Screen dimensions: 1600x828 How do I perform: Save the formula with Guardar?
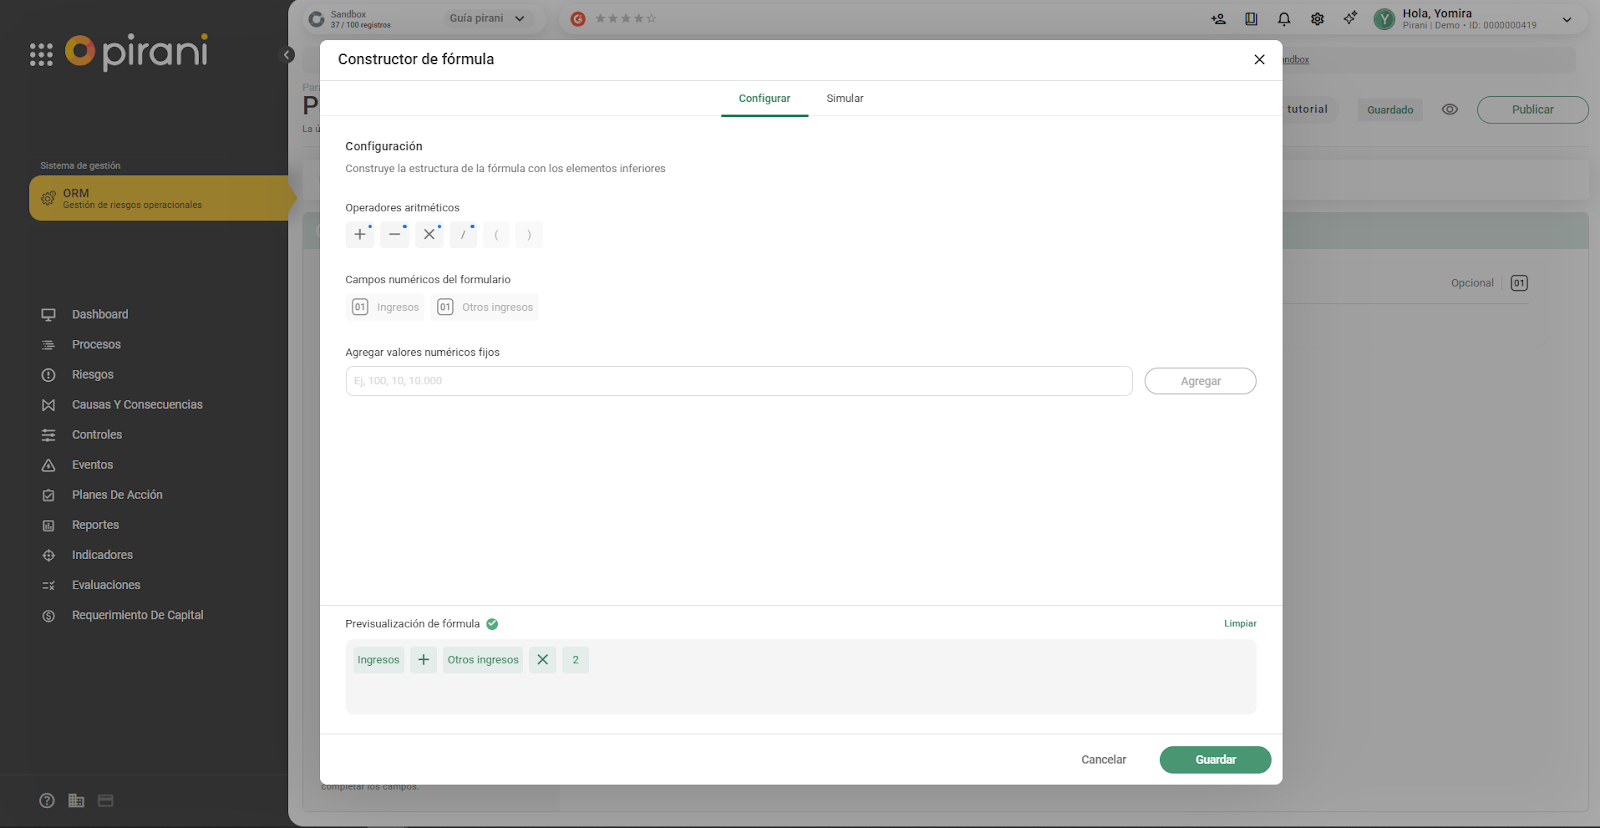(x=1215, y=760)
